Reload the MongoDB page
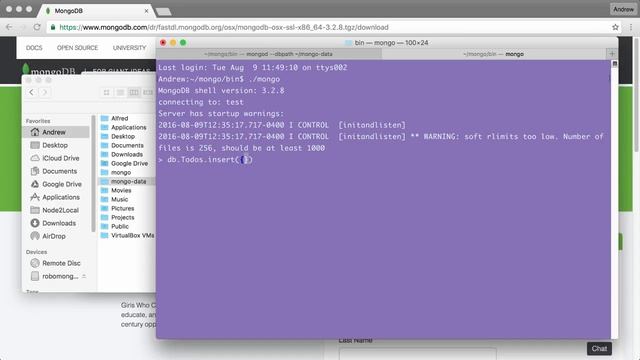 (37, 27)
